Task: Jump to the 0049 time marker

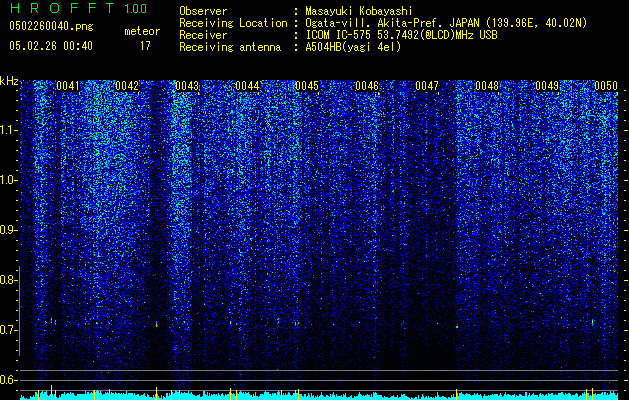Action: (547, 86)
